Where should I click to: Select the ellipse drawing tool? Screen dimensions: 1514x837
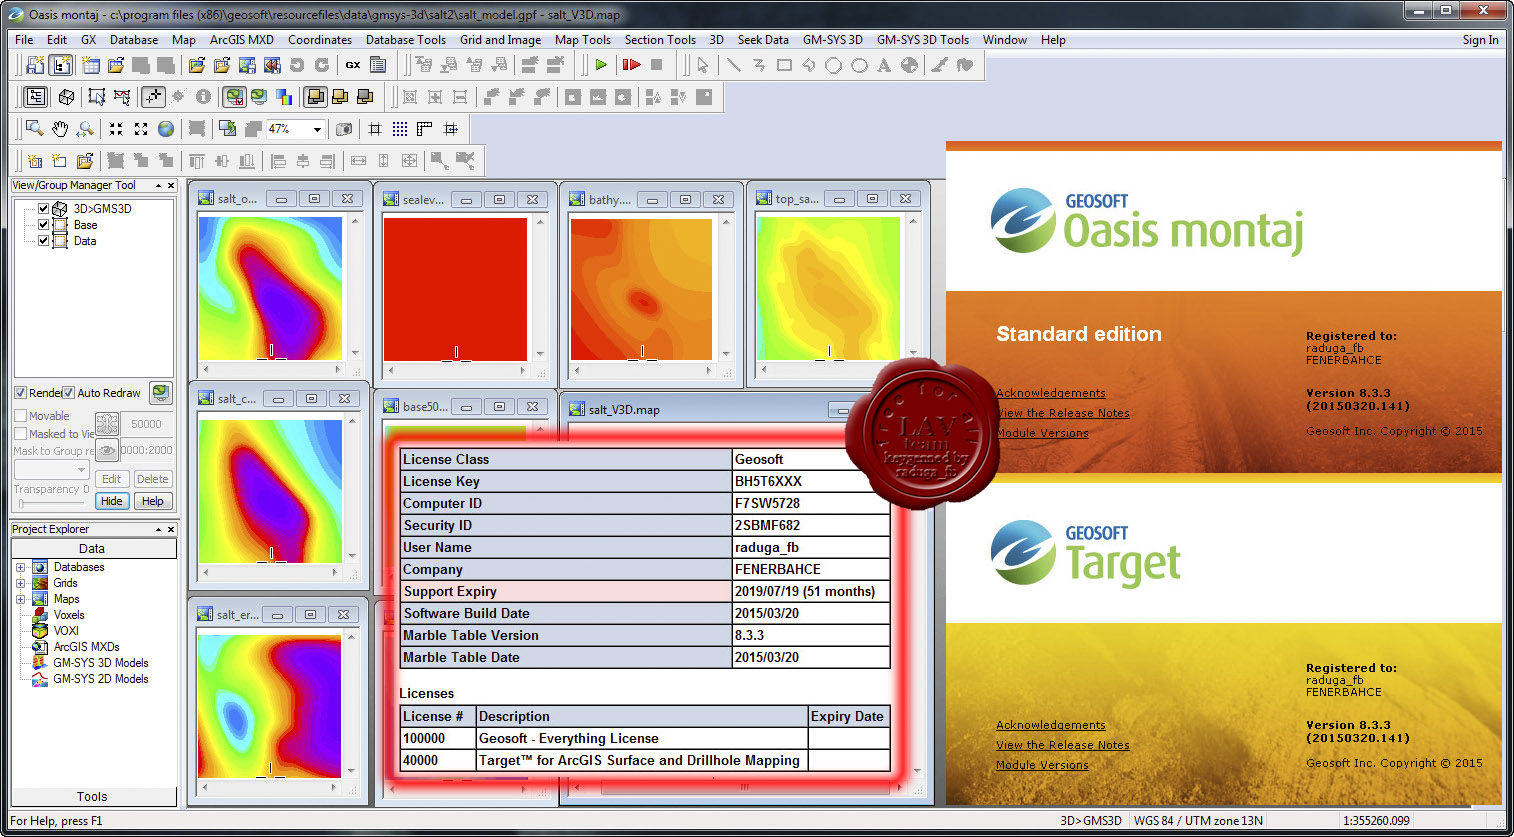[859, 65]
